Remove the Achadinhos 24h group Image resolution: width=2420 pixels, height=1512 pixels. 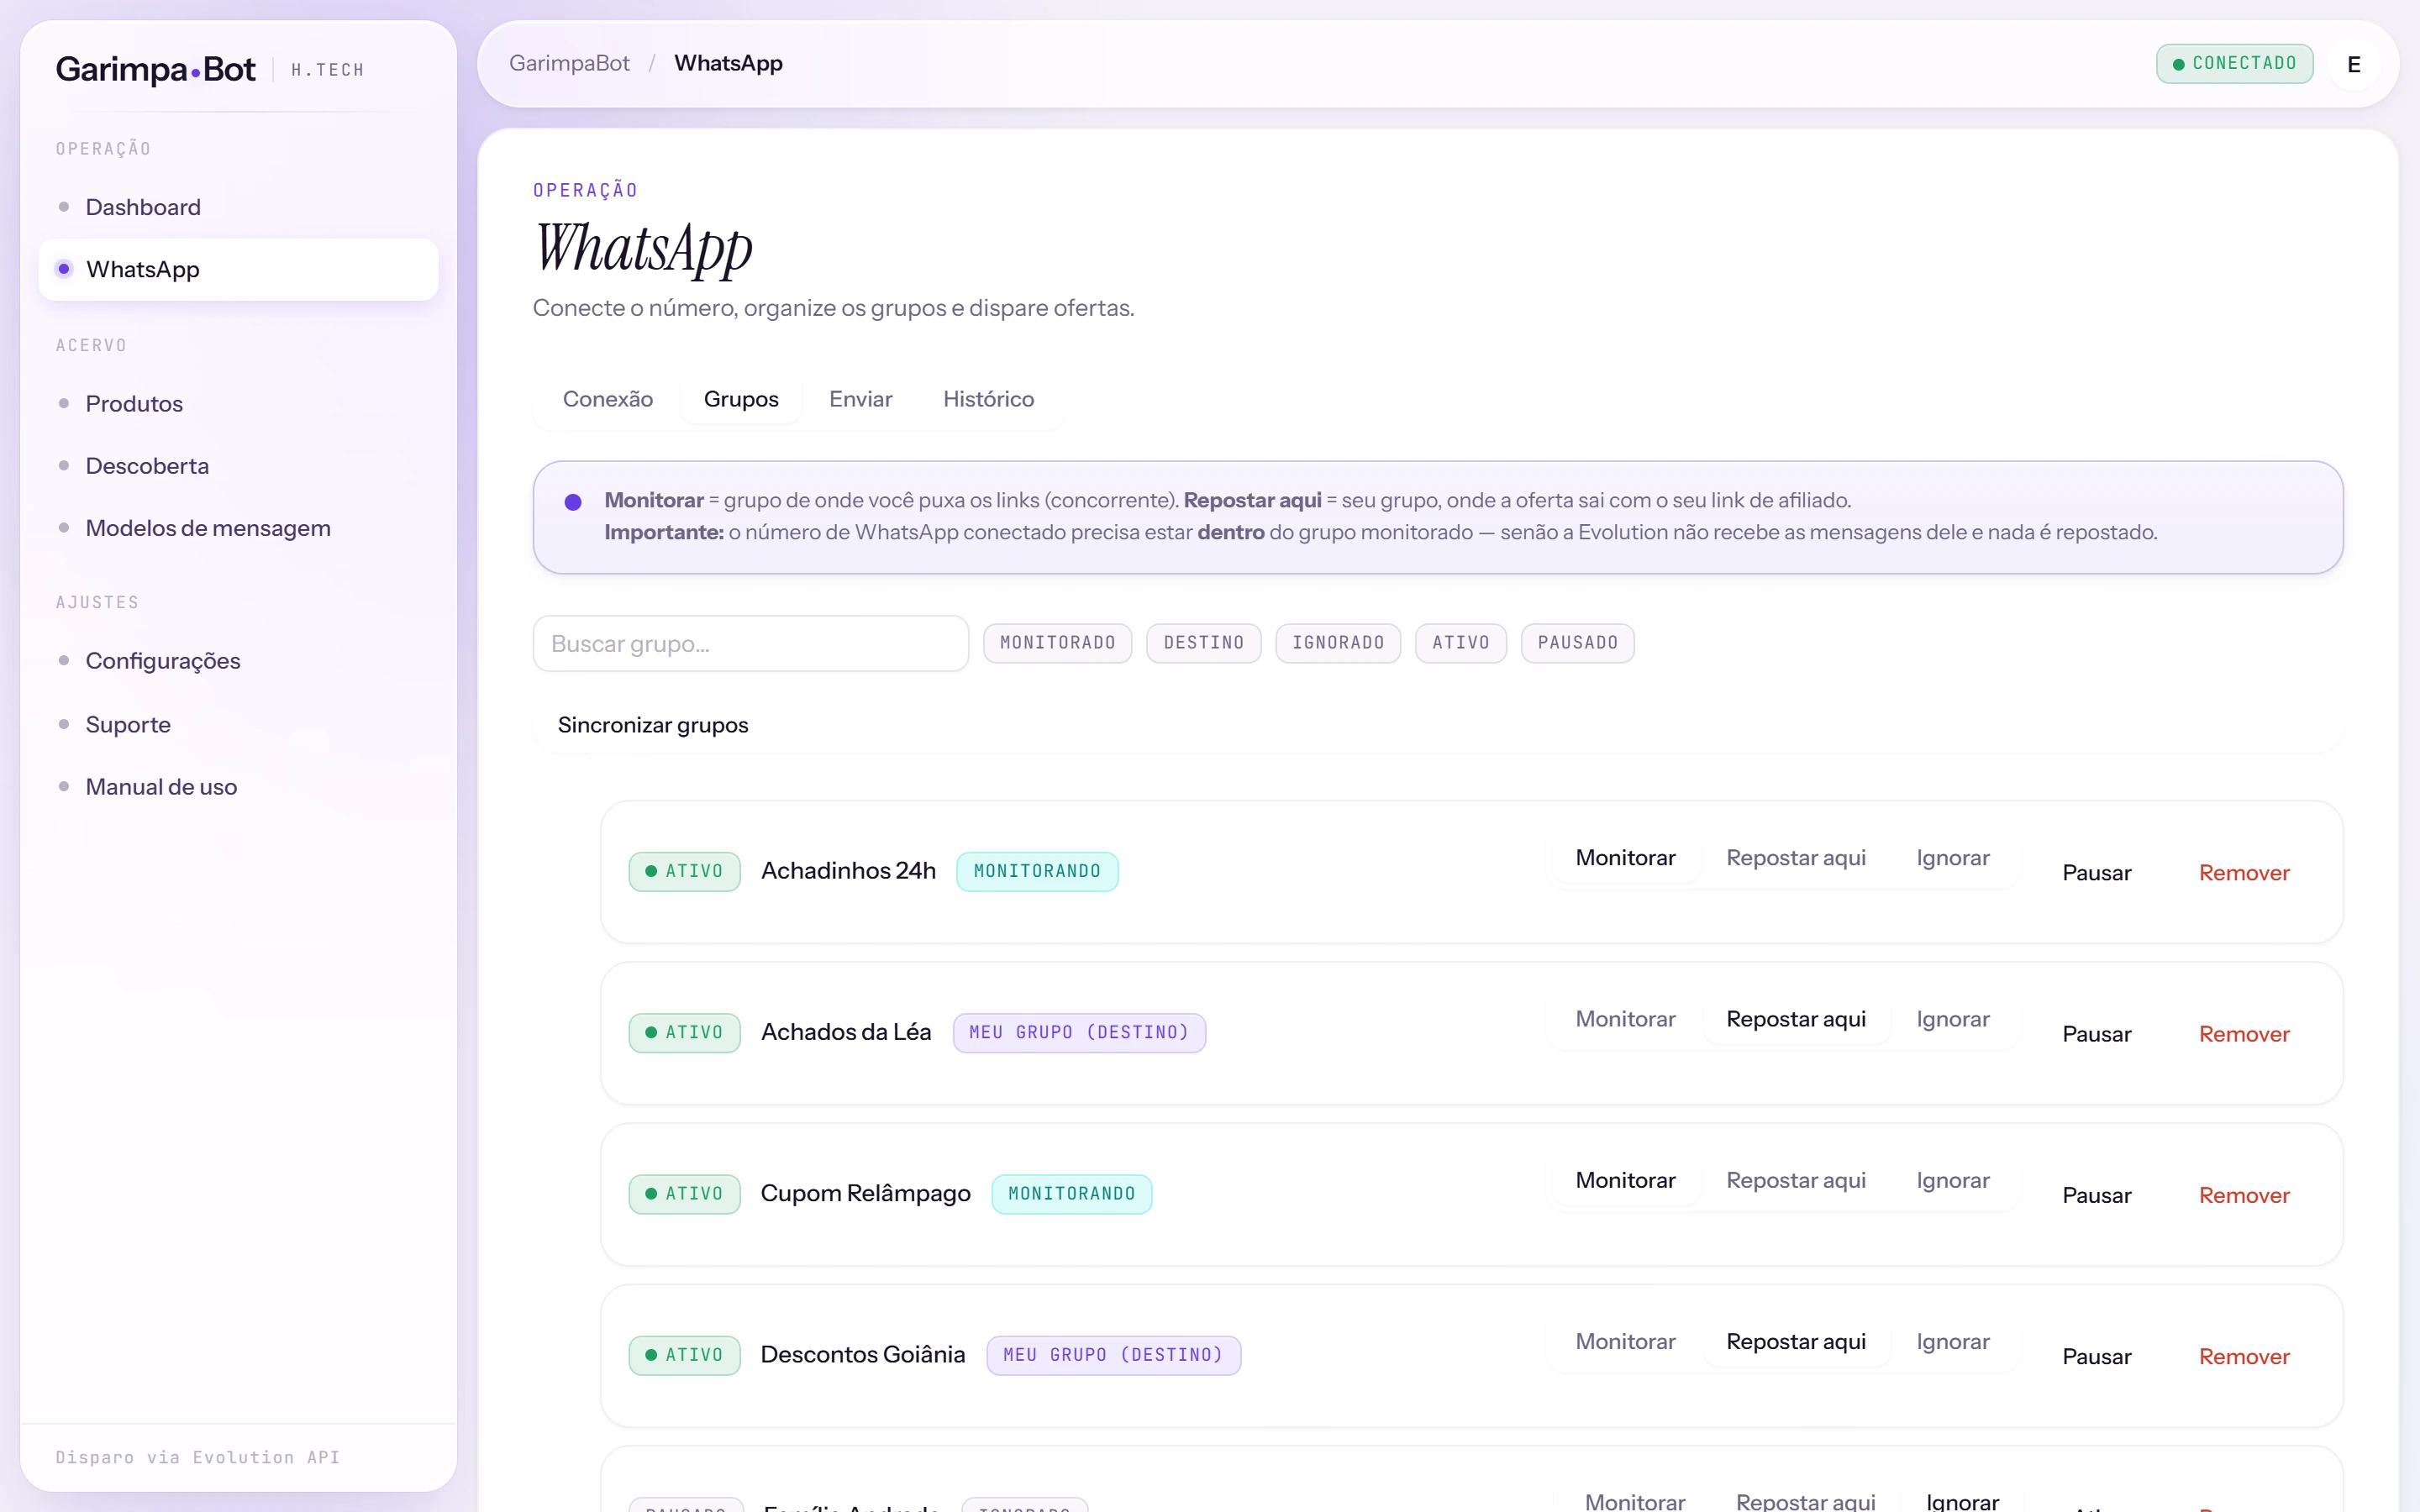(2243, 873)
